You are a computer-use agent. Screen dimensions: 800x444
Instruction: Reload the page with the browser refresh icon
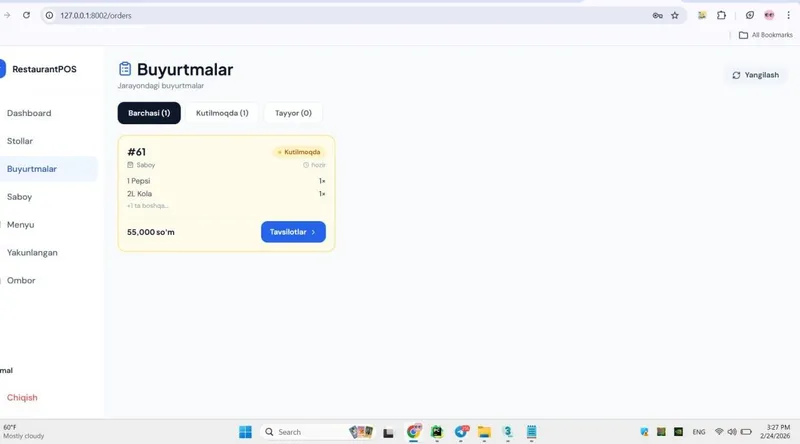27,15
